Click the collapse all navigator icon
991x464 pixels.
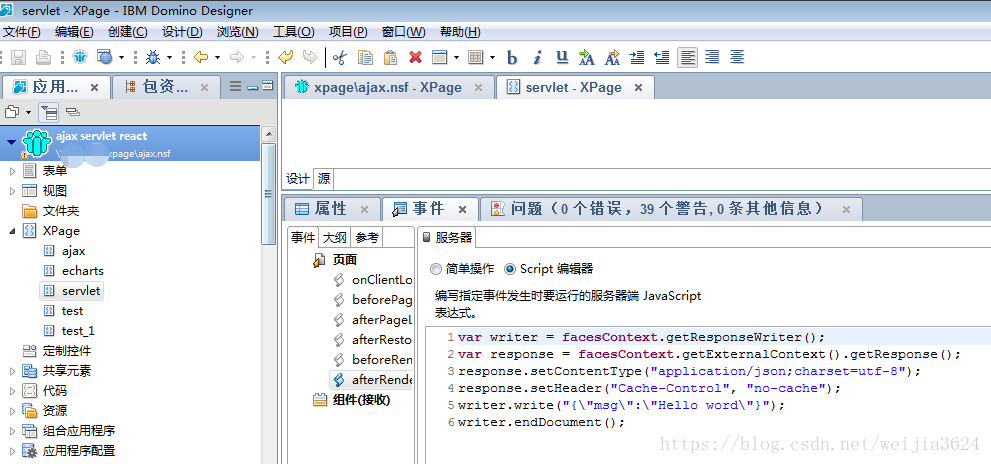tap(73, 113)
